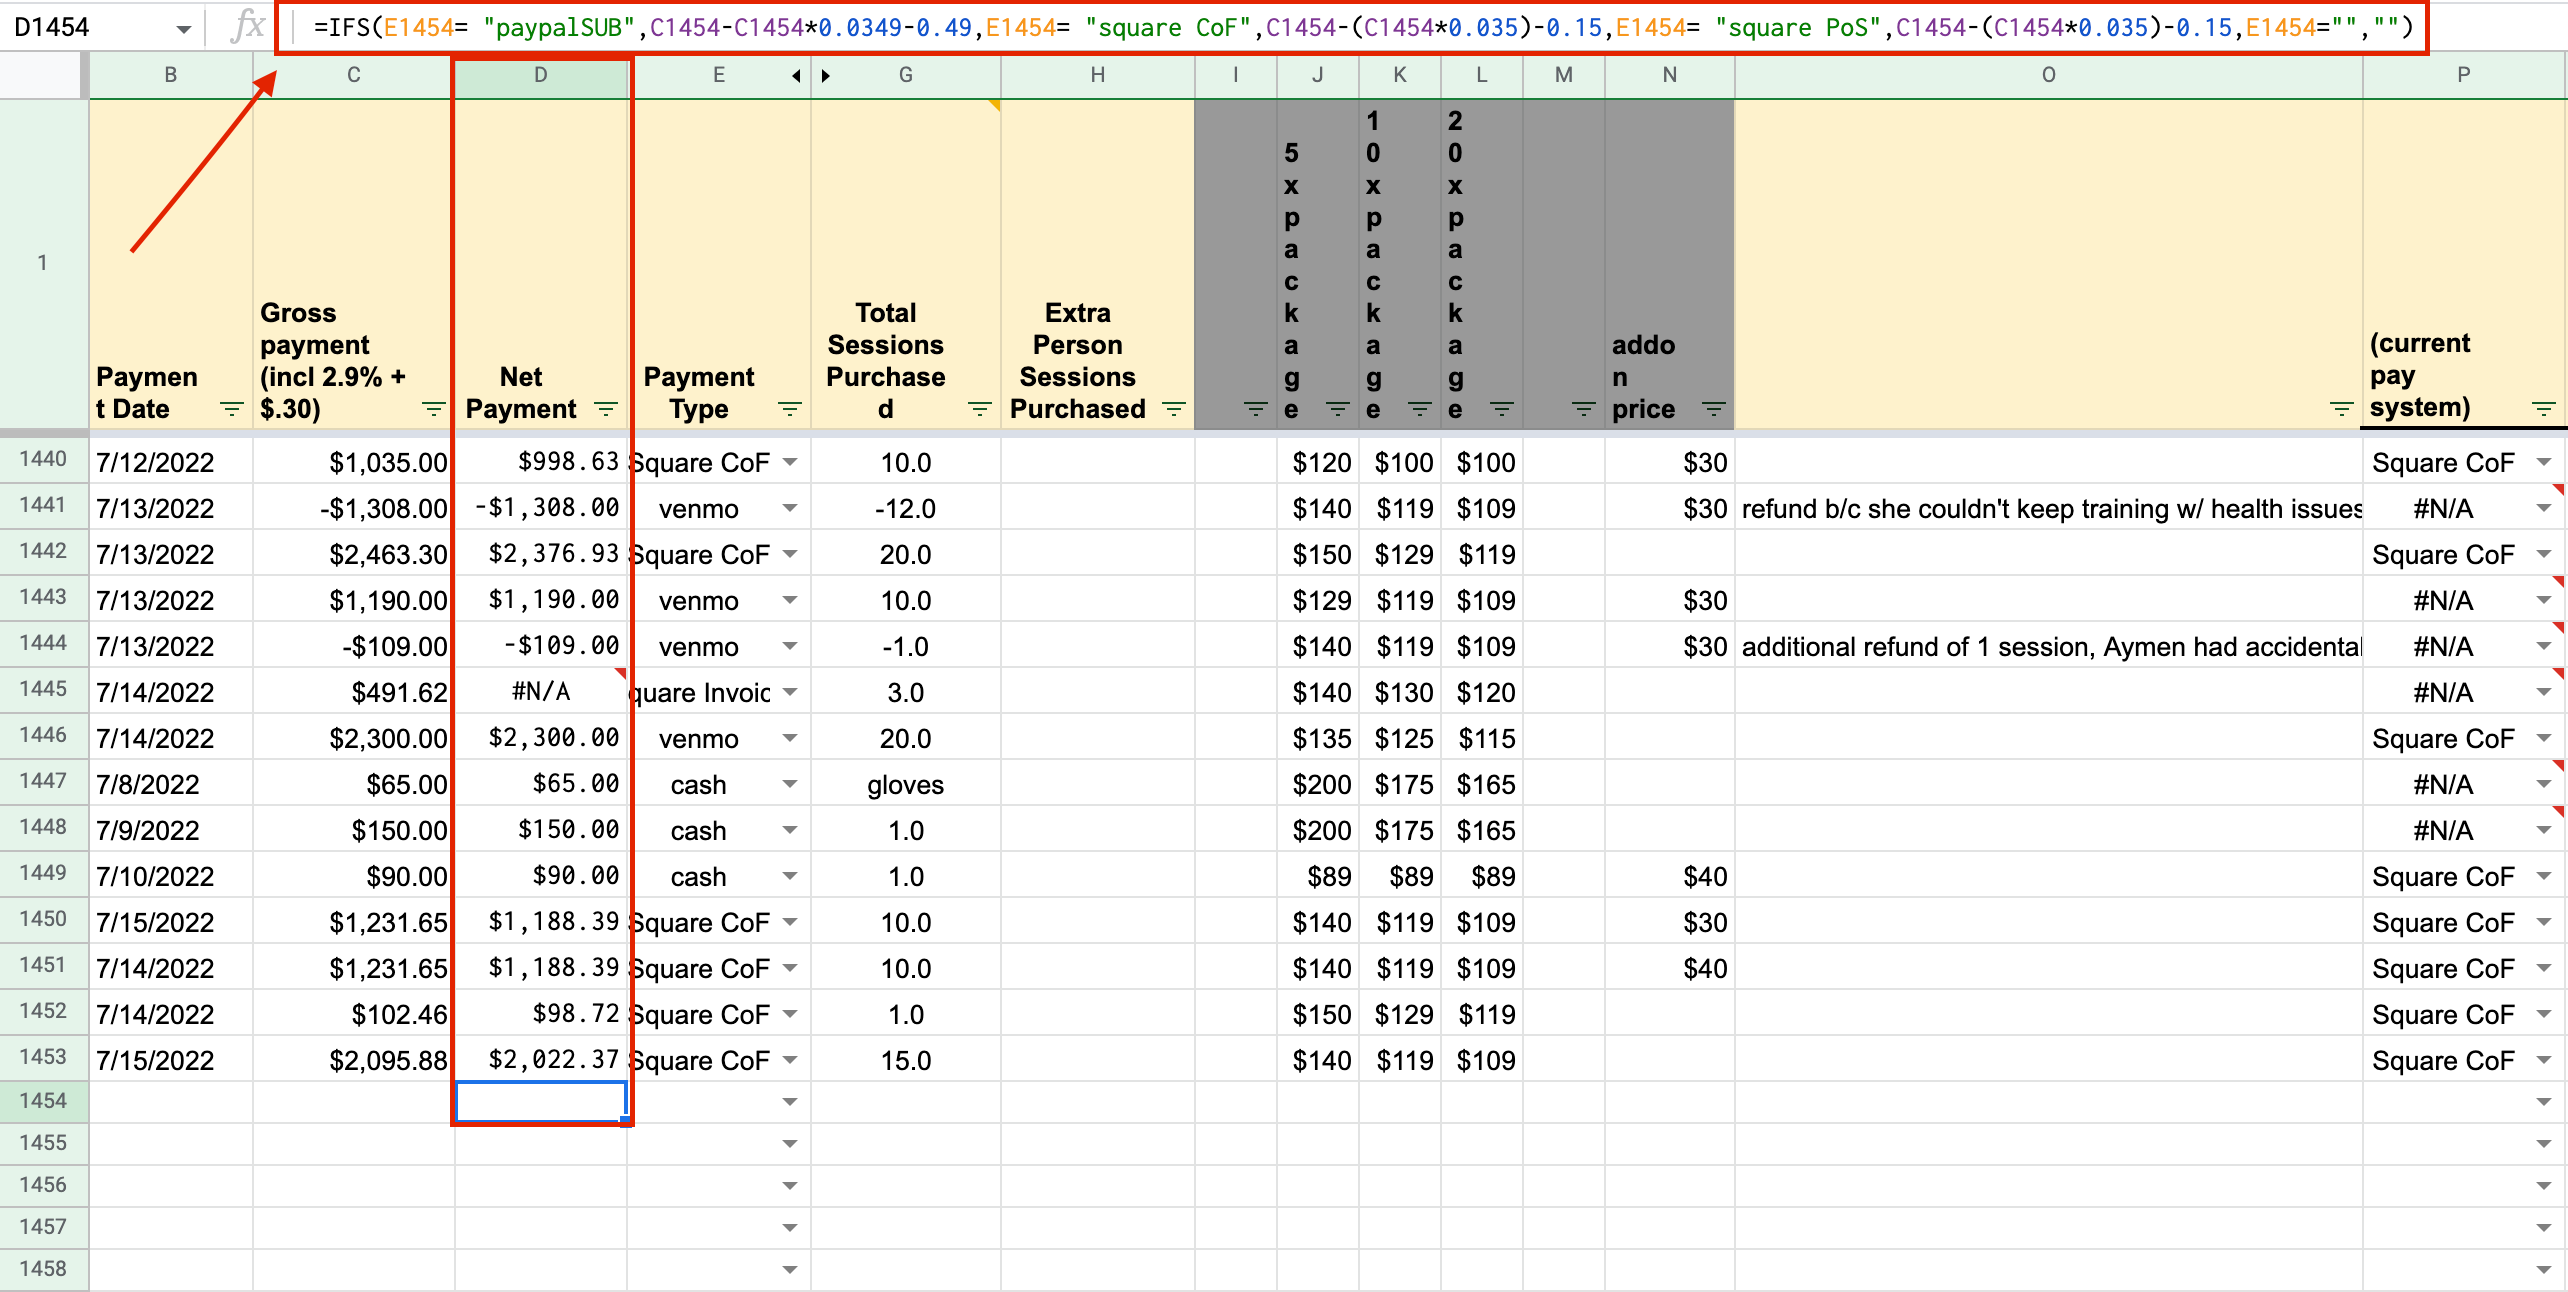Select column O header

pyautogui.click(x=2049, y=76)
